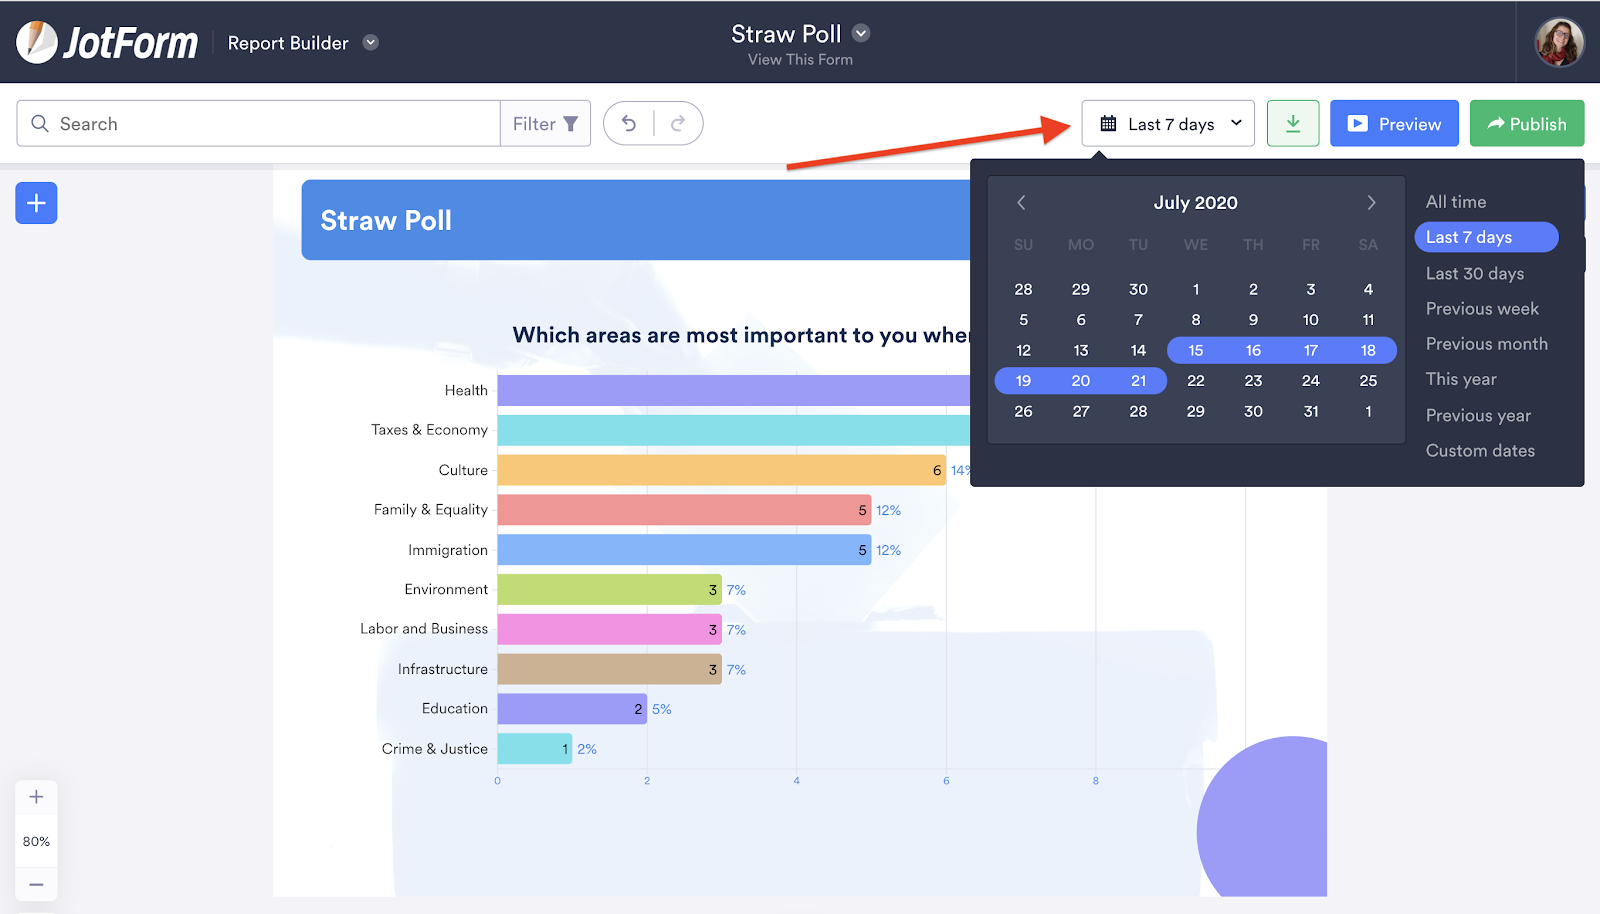Click the July 2020 month heading
This screenshot has height=914, width=1600.
click(x=1196, y=202)
